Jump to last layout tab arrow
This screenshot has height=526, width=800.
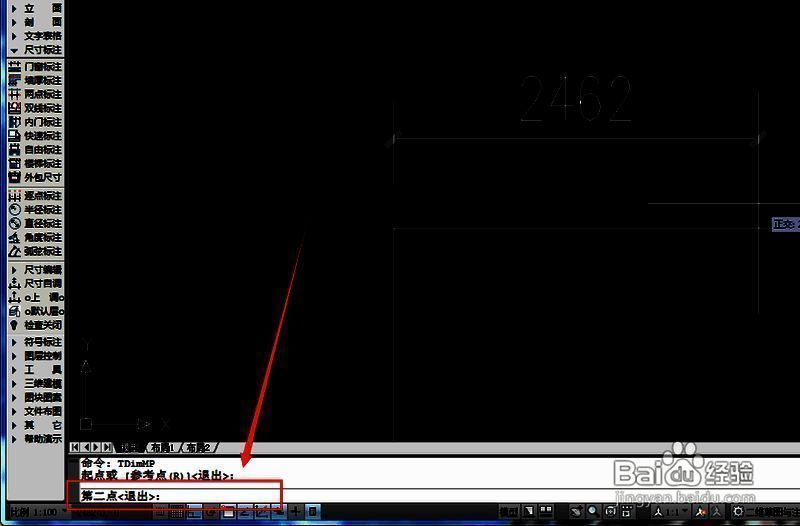tap(107, 447)
